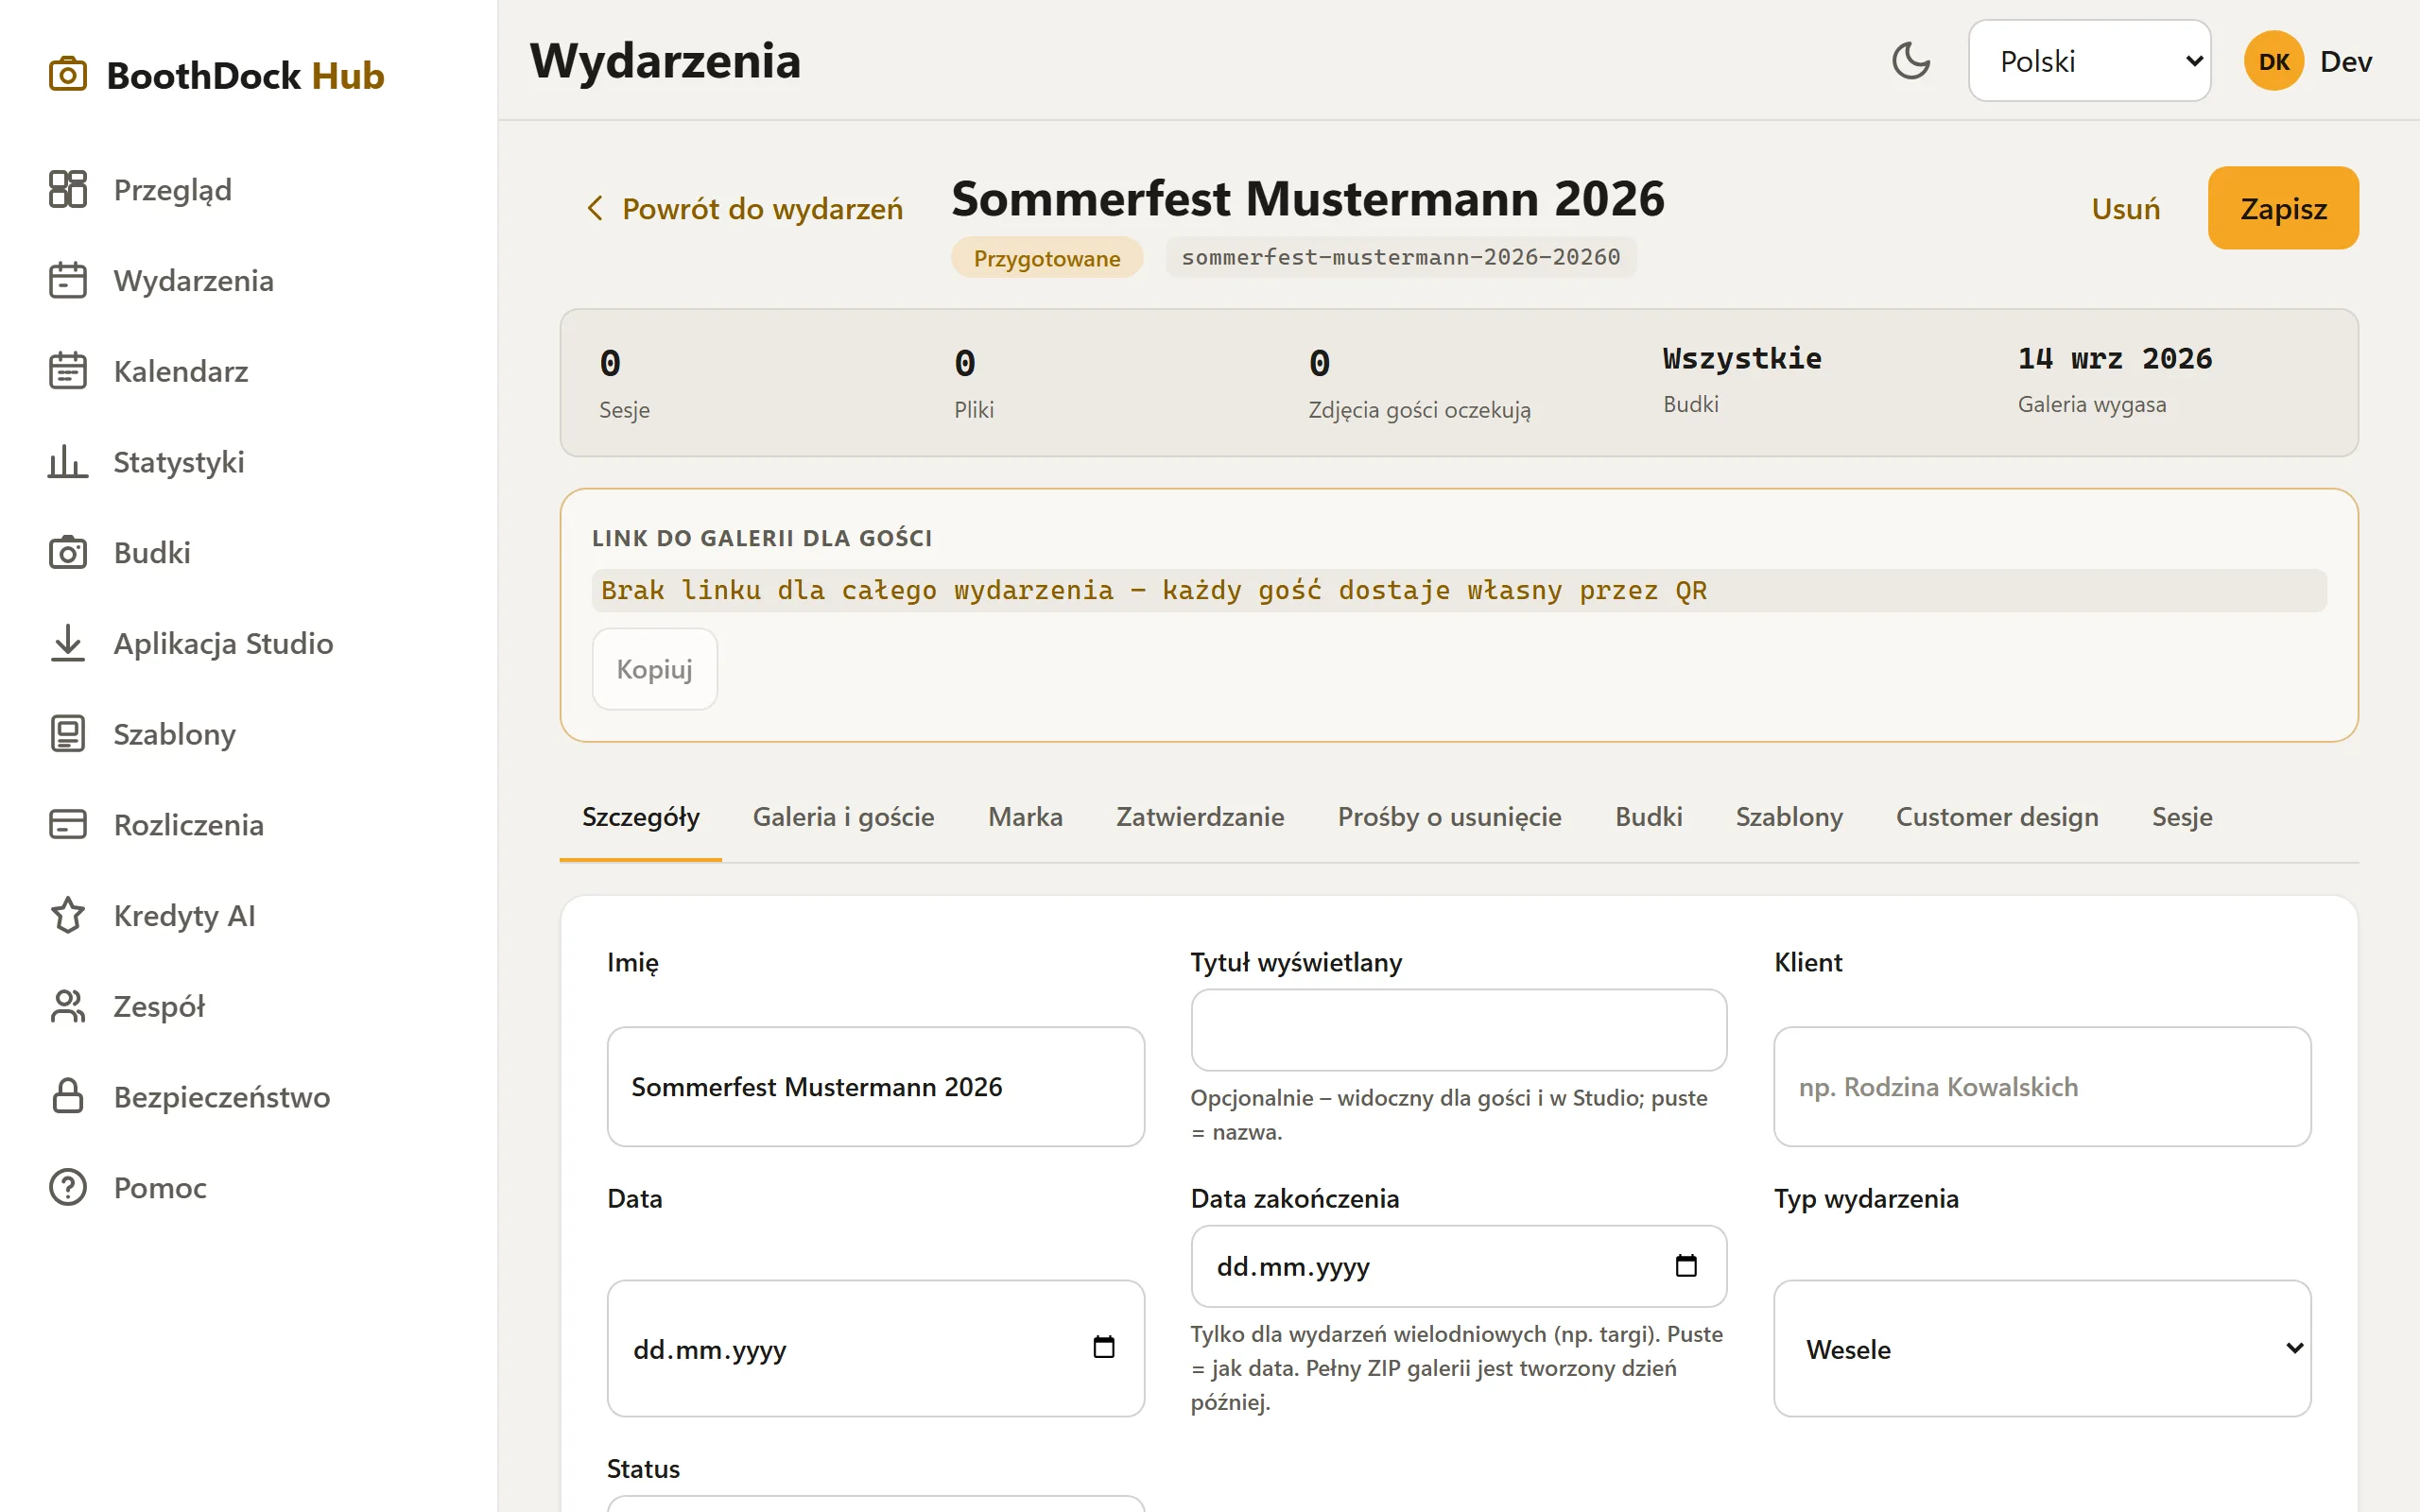
Task: Click the Zespół people icon
Action: pos(68,1006)
